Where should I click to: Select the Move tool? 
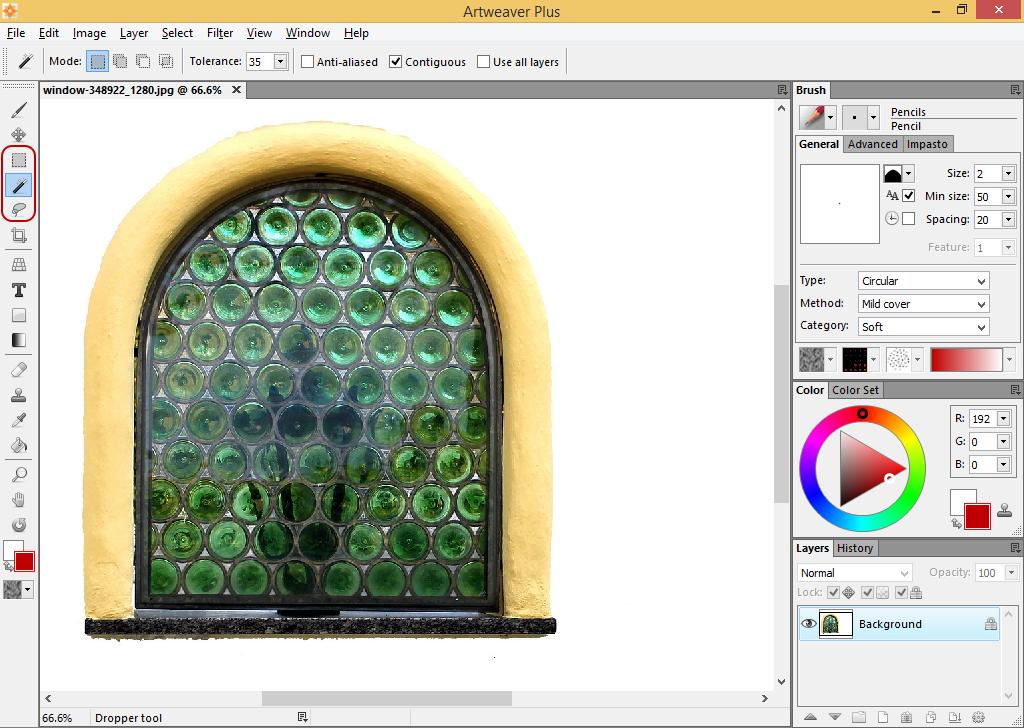pos(18,135)
